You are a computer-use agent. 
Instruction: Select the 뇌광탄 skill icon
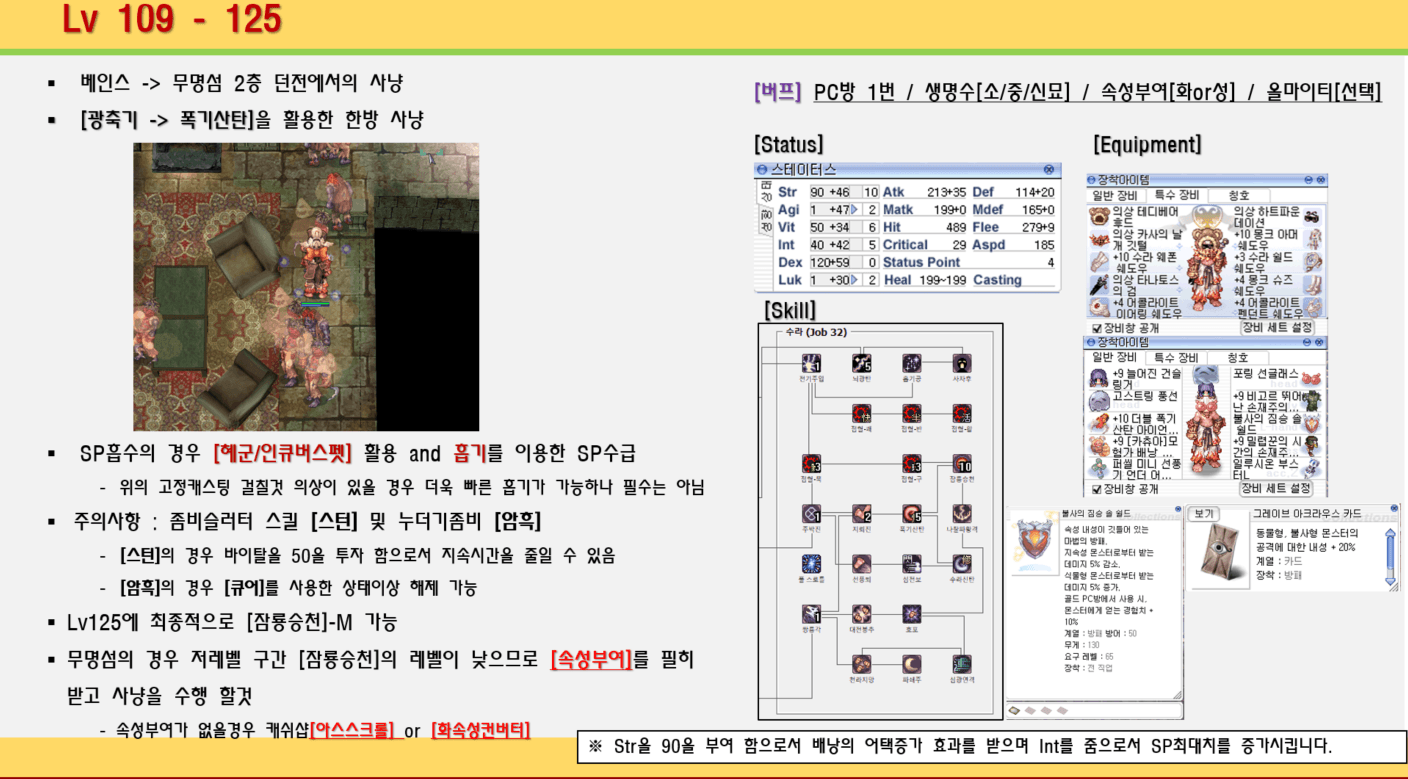(861, 363)
